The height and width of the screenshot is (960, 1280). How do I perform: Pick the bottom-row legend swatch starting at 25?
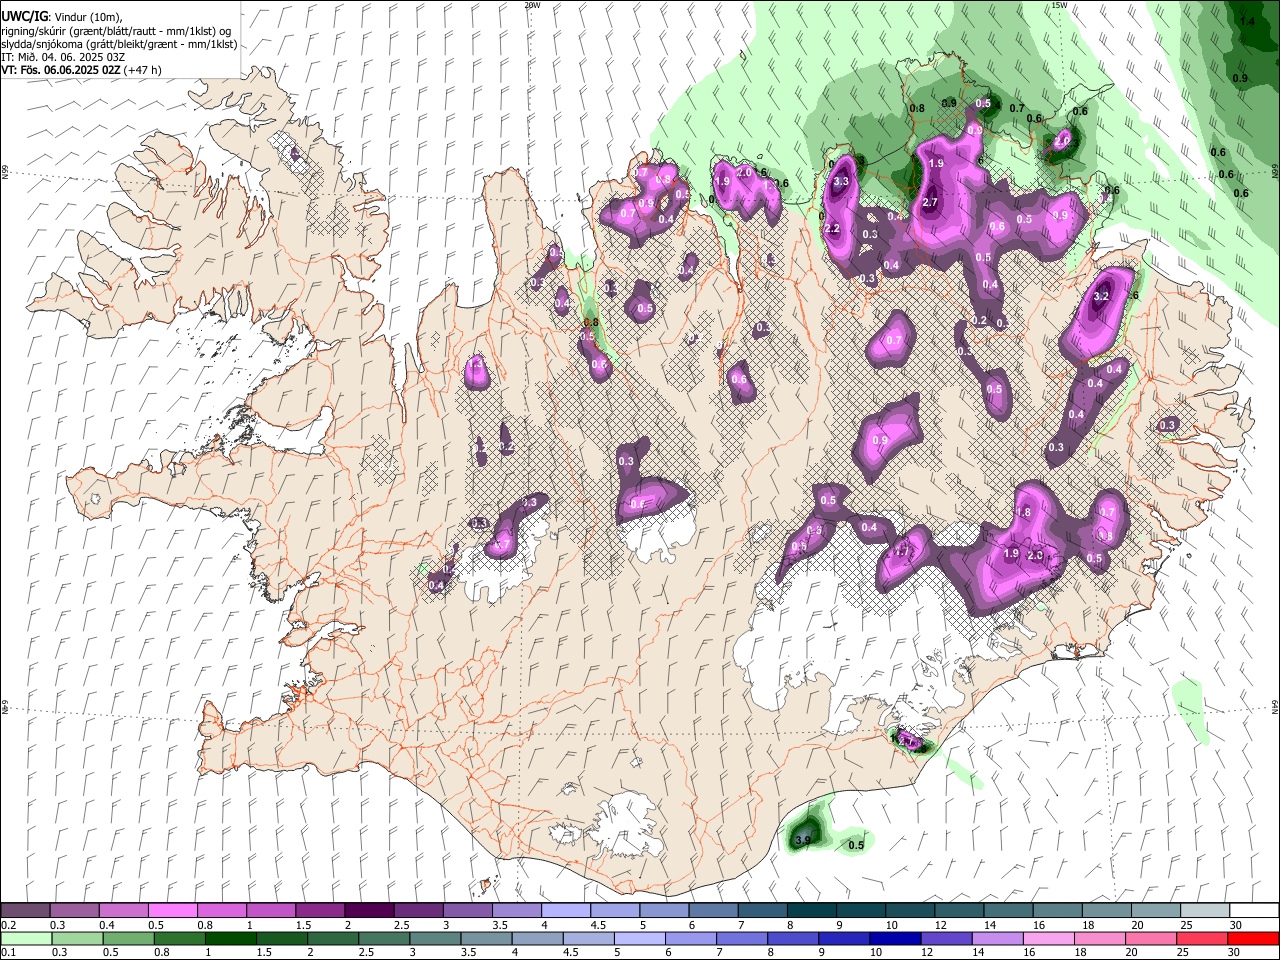pos(1201,938)
